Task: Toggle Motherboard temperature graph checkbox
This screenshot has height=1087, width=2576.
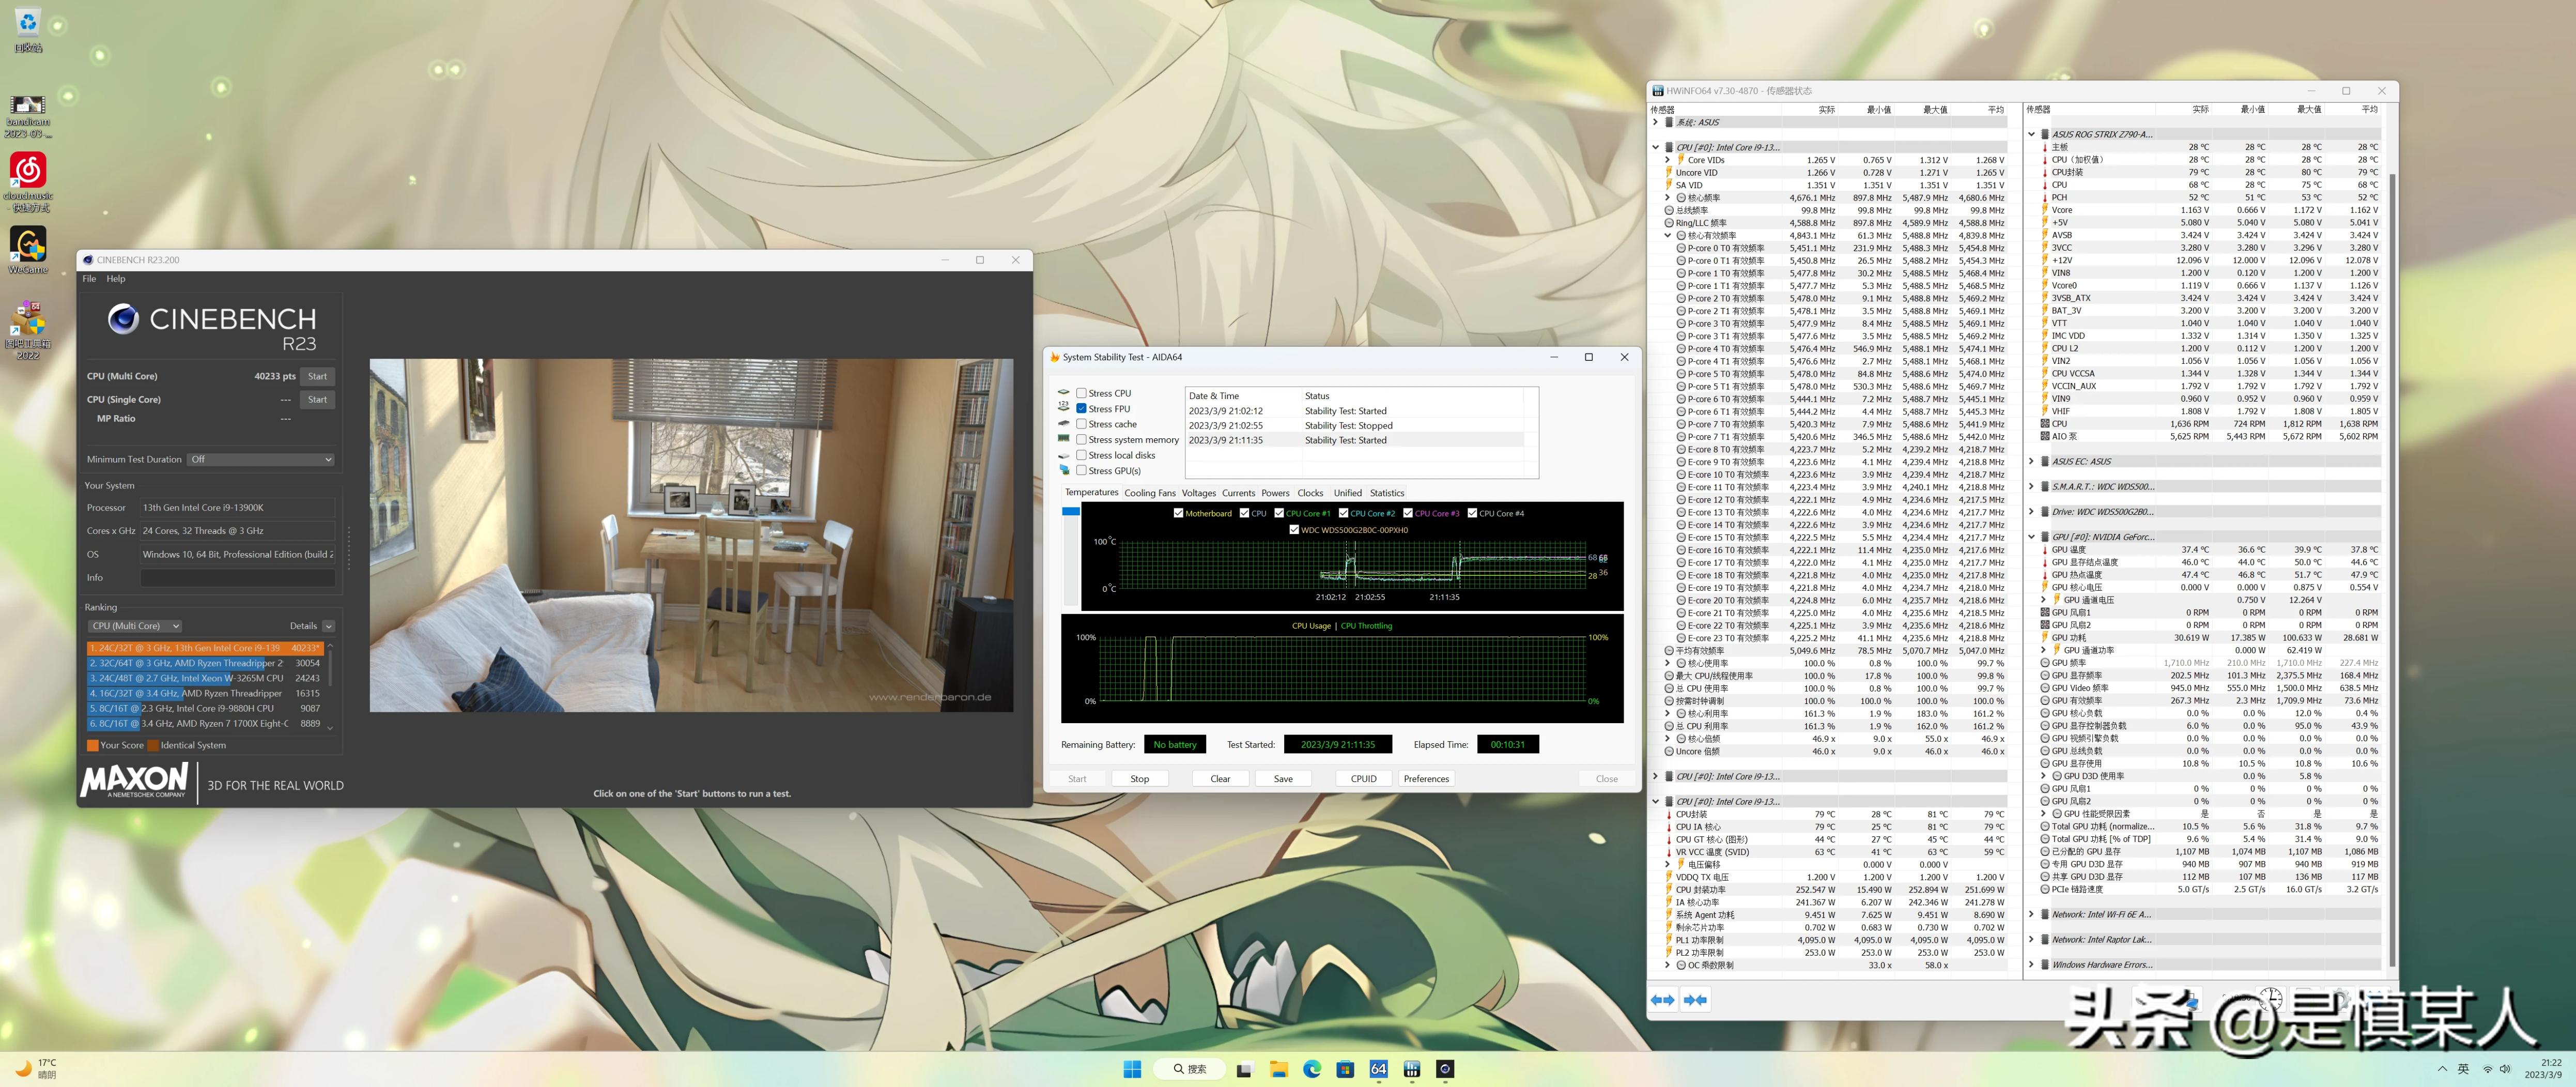Action: (x=1178, y=513)
